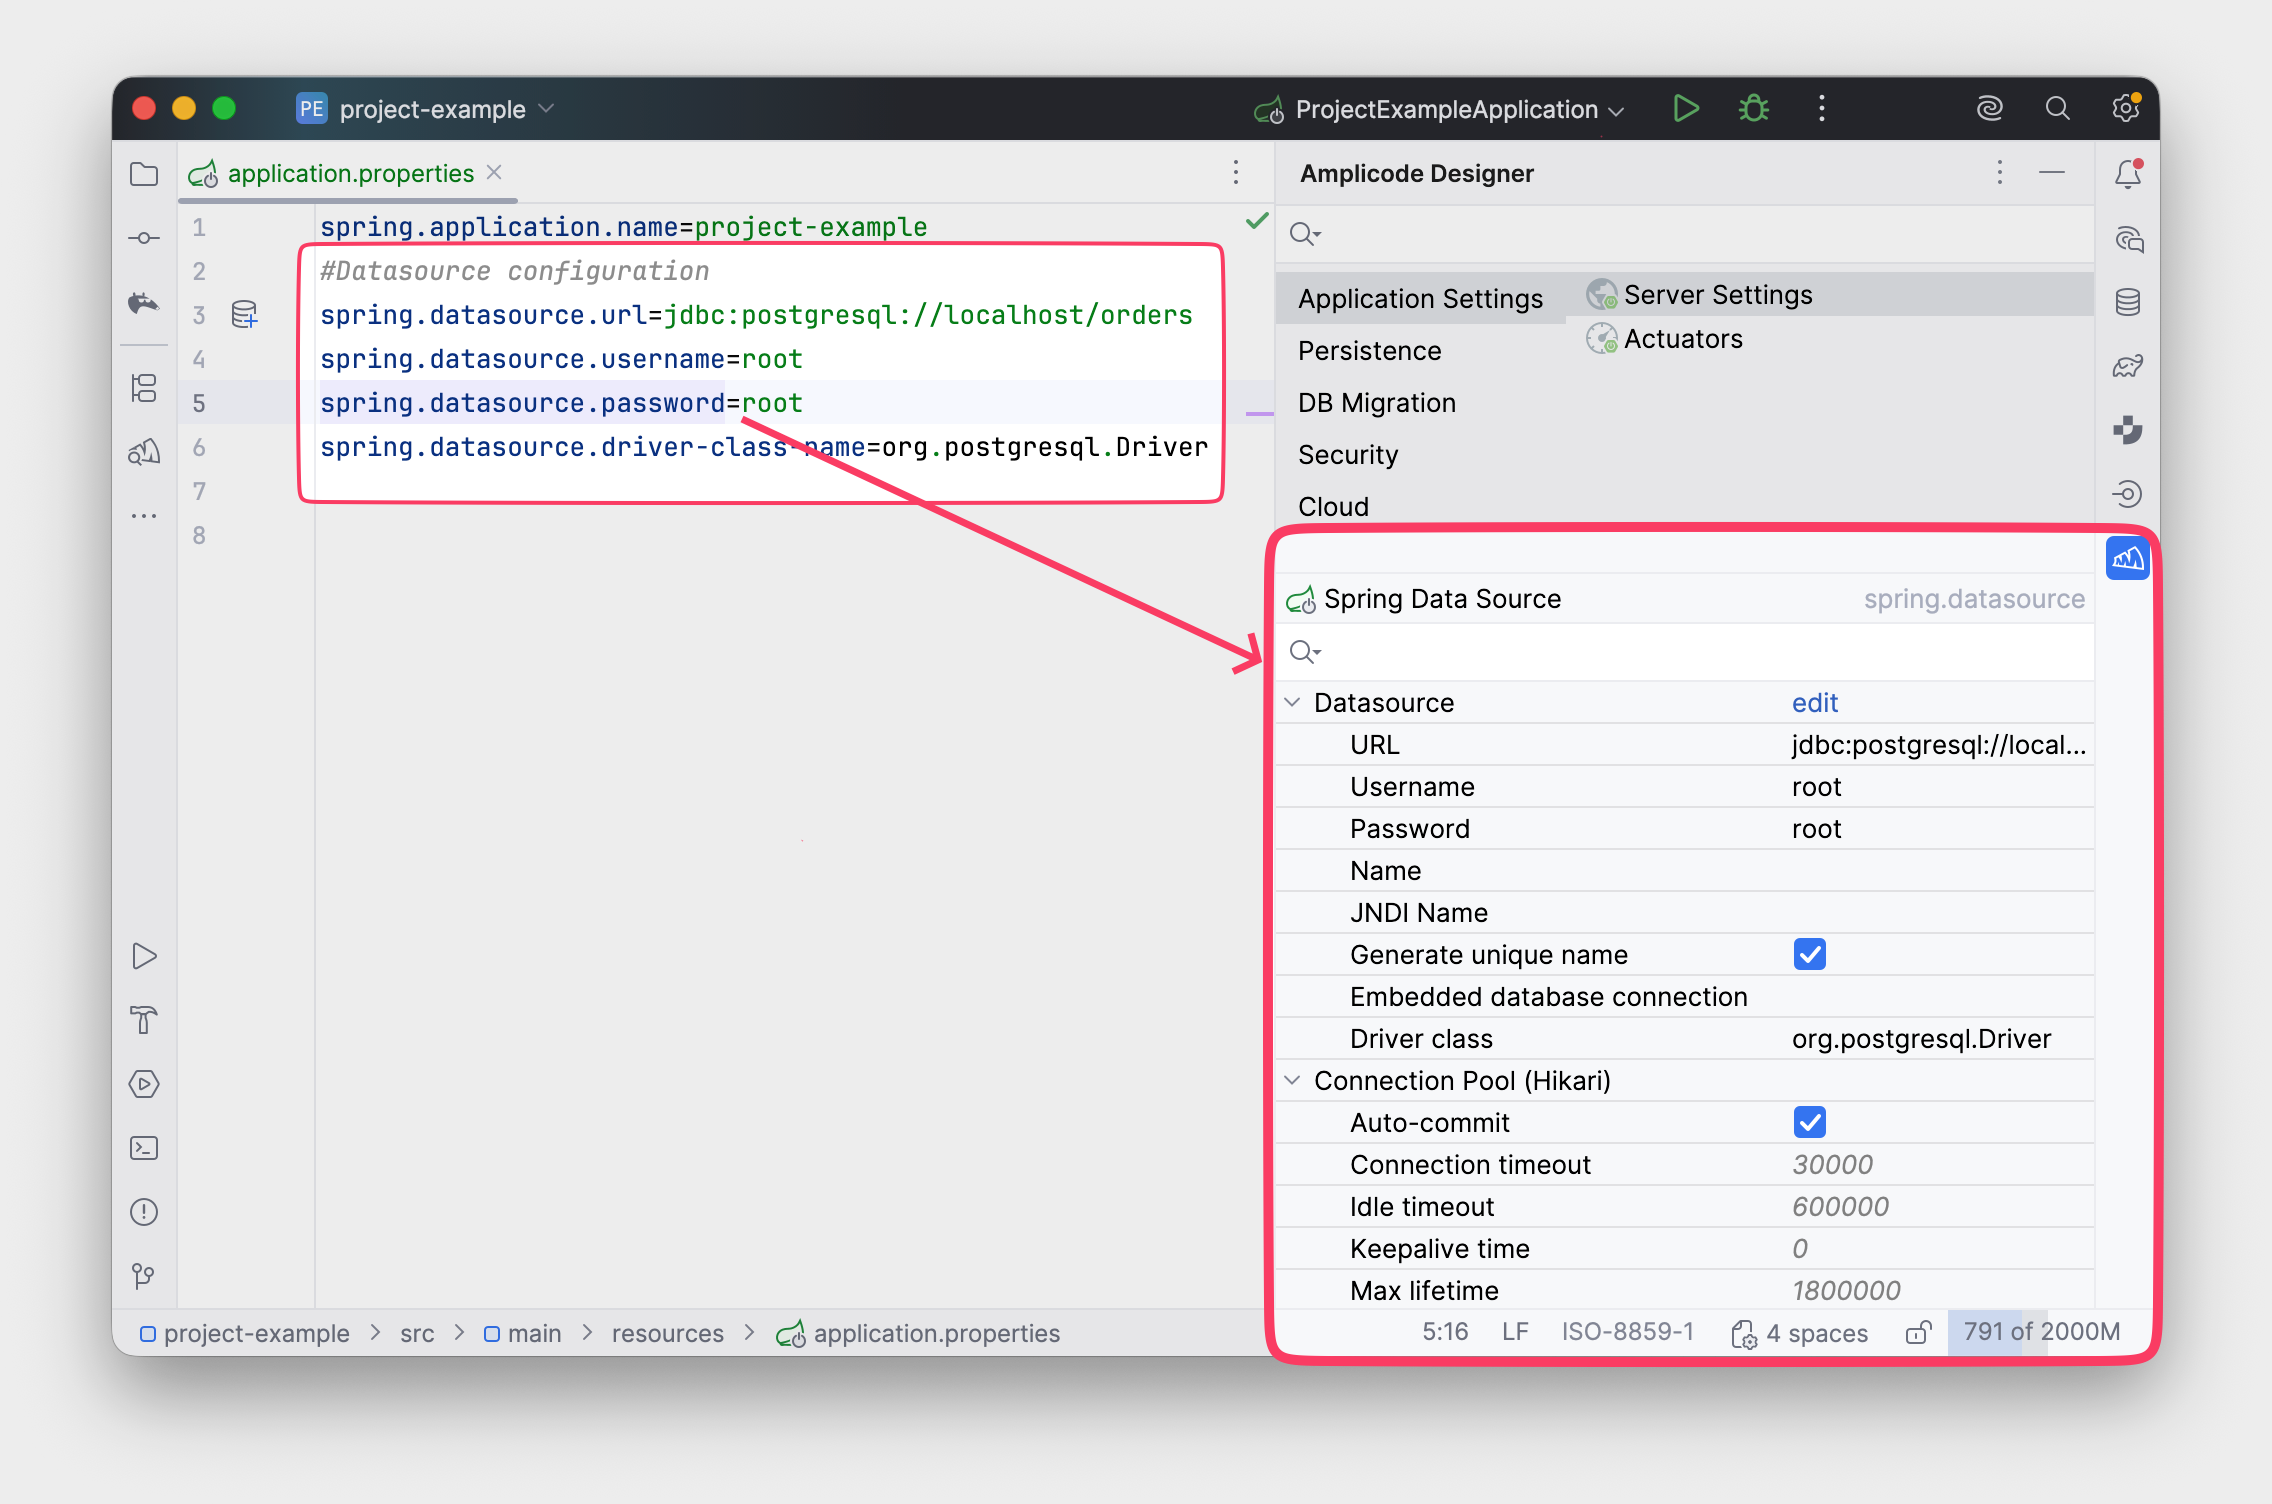
Task: Open the Database tool window icon
Action: click(x=2128, y=302)
